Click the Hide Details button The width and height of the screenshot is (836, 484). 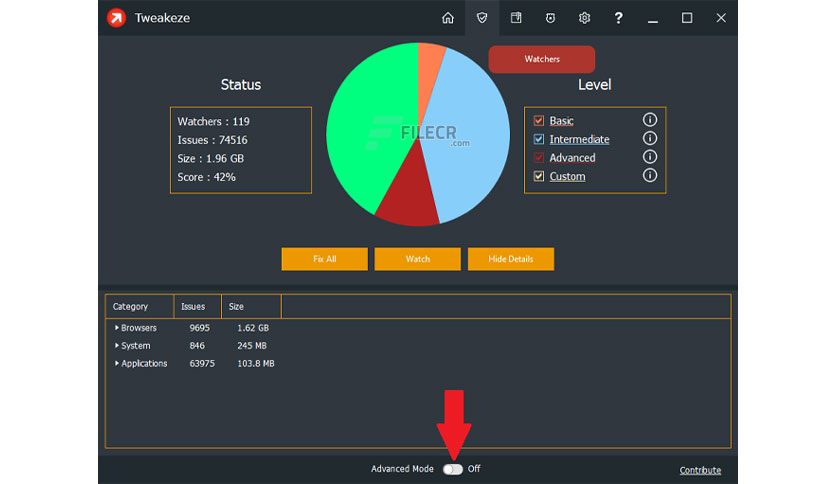(511, 259)
